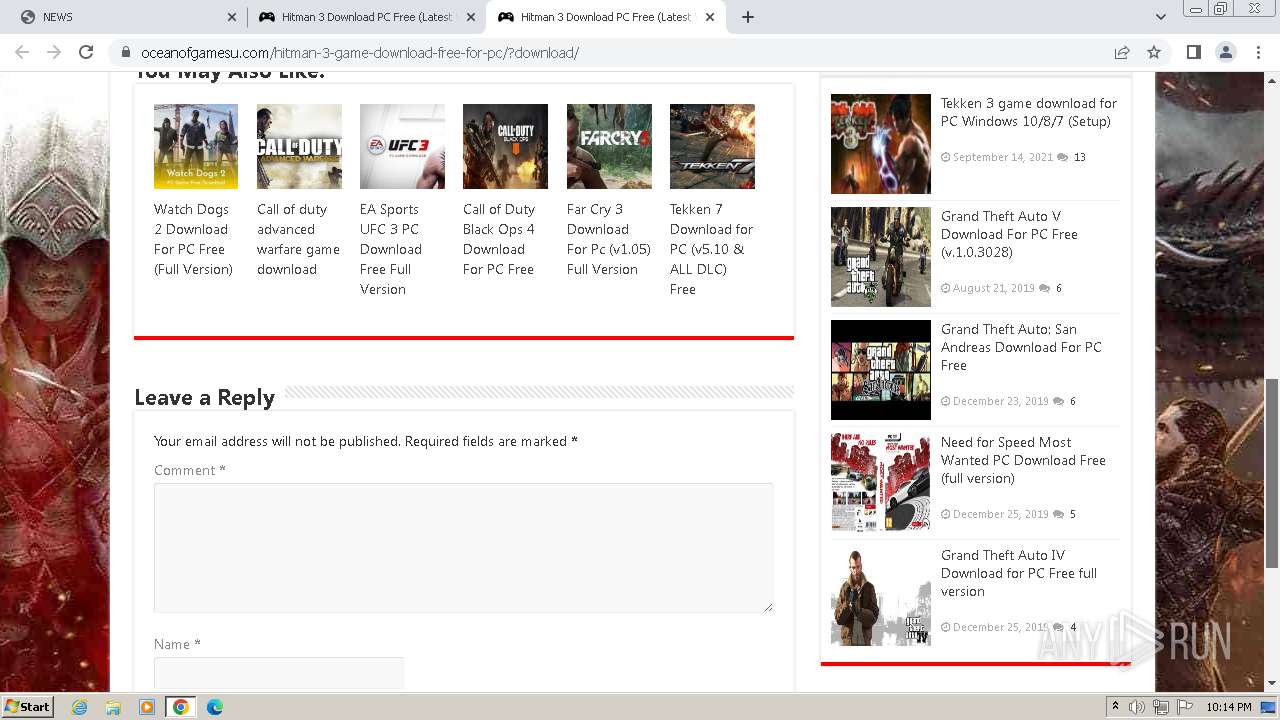Screen dimensions: 1280x720
Task: Open the Call of Duty Advanced Warfare thumbnail
Action: (x=299, y=146)
